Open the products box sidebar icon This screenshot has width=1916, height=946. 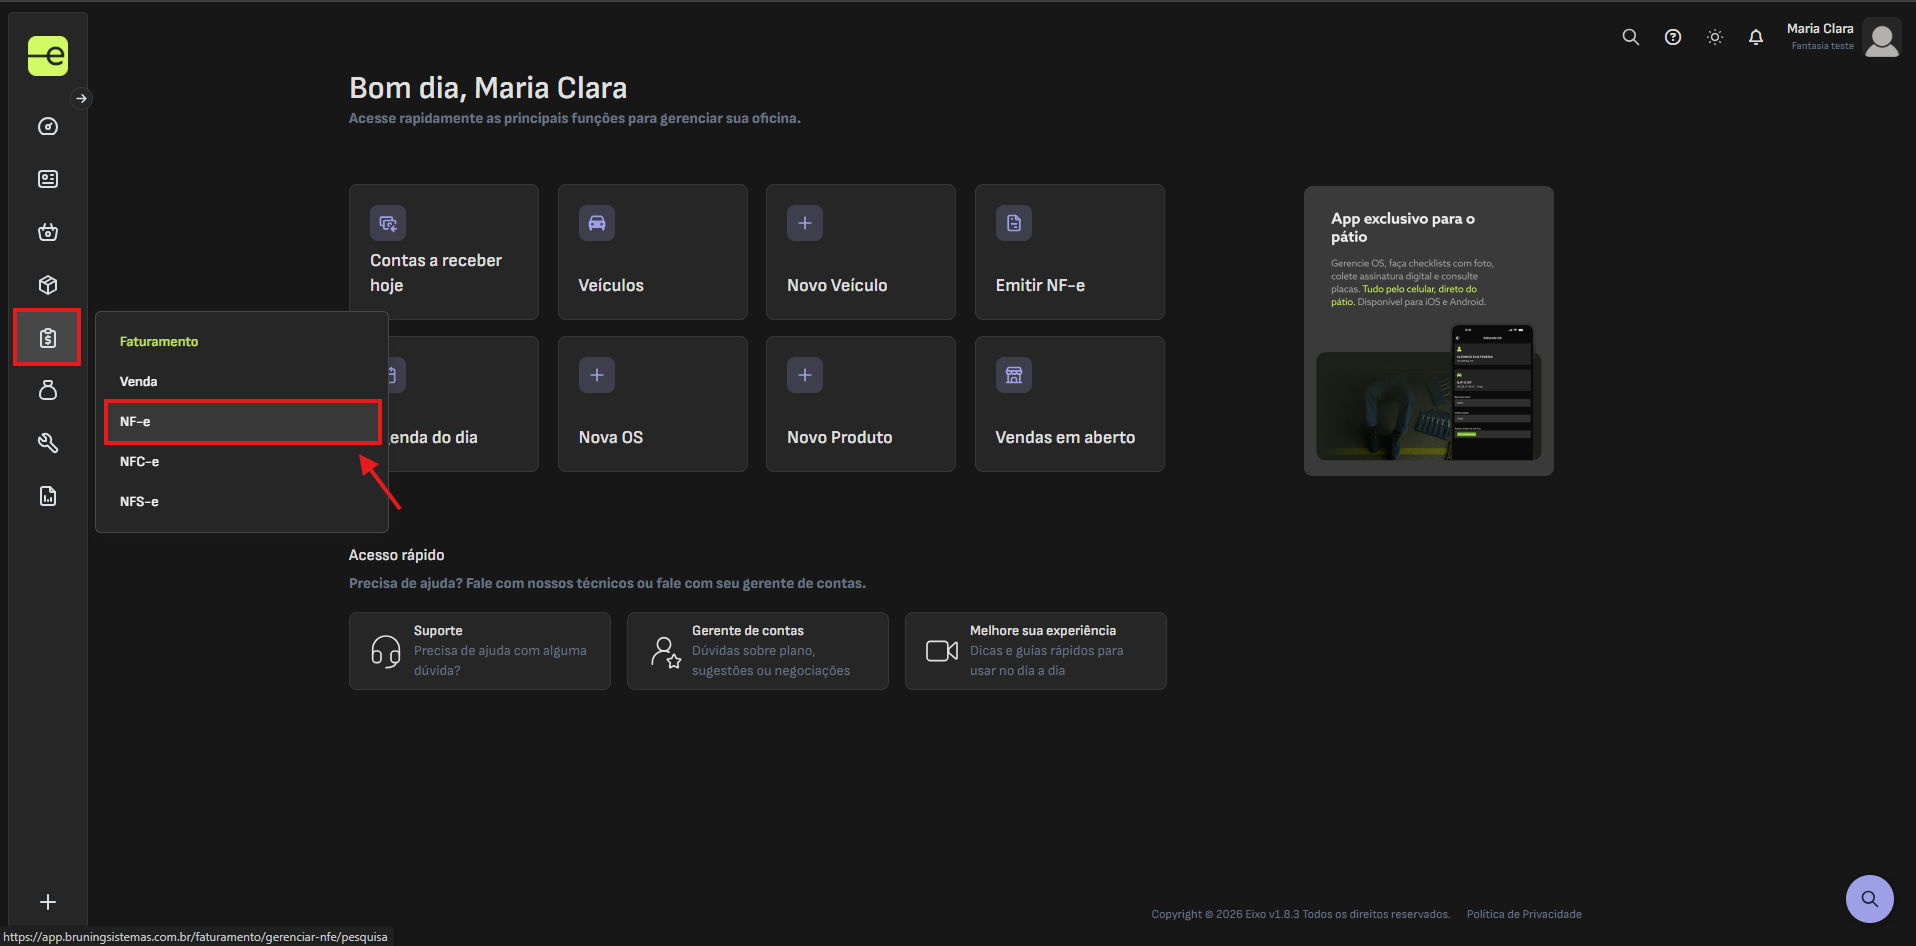[x=48, y=285]
